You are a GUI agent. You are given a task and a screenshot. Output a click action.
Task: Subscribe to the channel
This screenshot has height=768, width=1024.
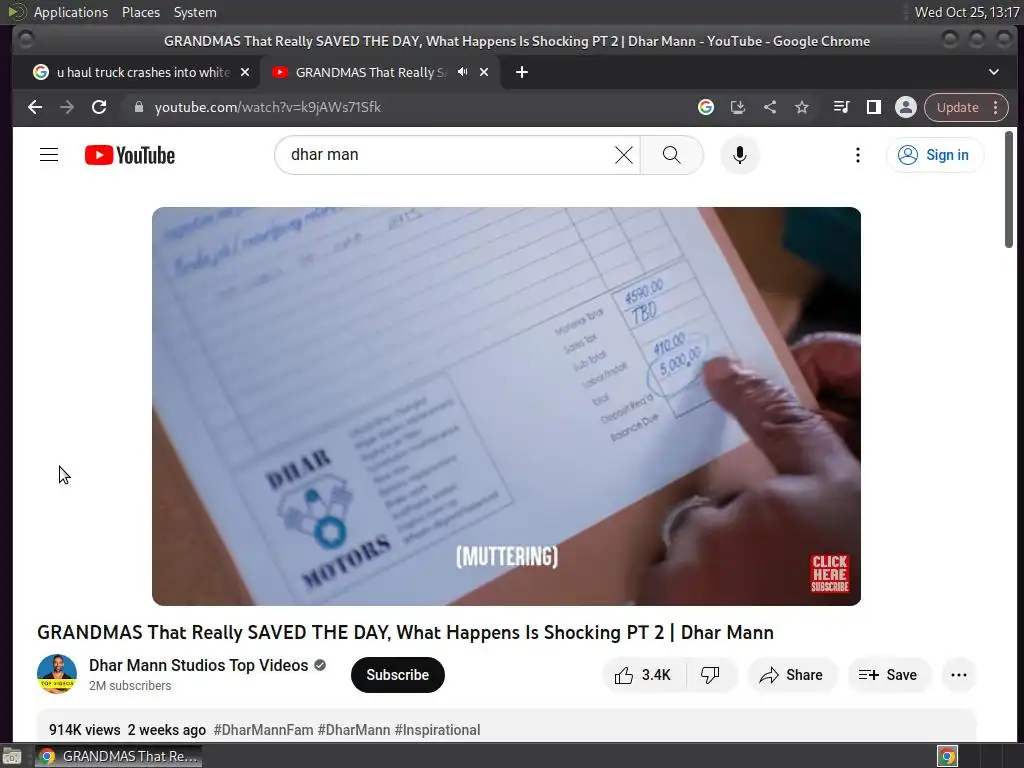point(397,675)
